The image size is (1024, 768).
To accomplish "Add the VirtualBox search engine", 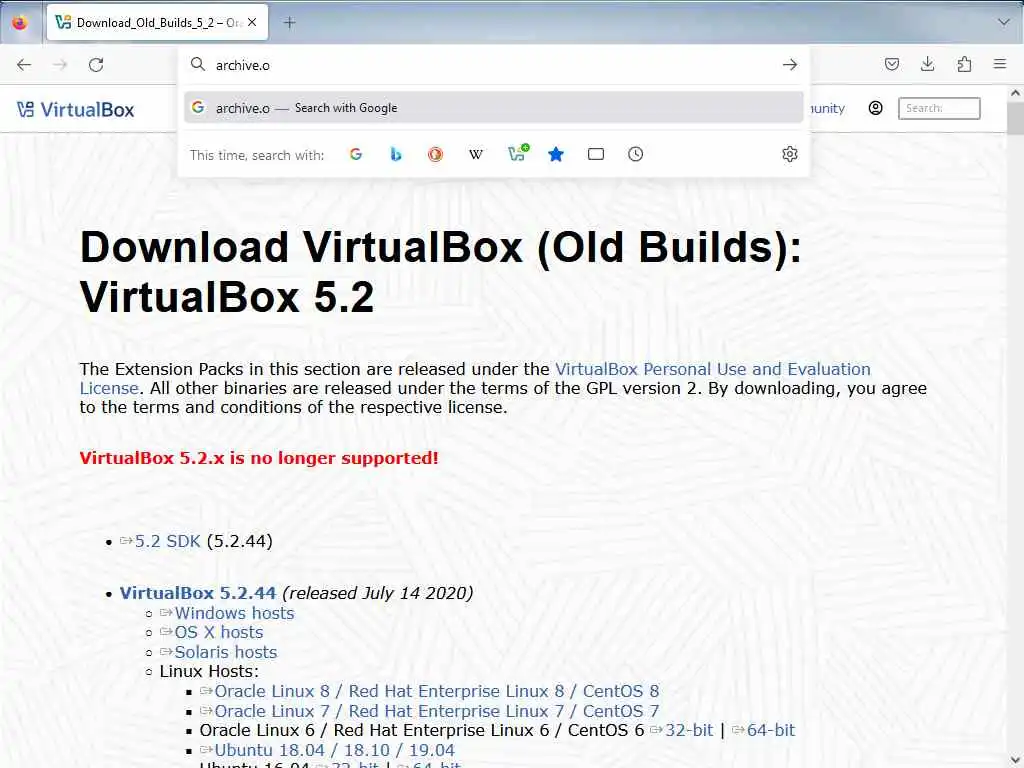I will (x=517, y=153).
